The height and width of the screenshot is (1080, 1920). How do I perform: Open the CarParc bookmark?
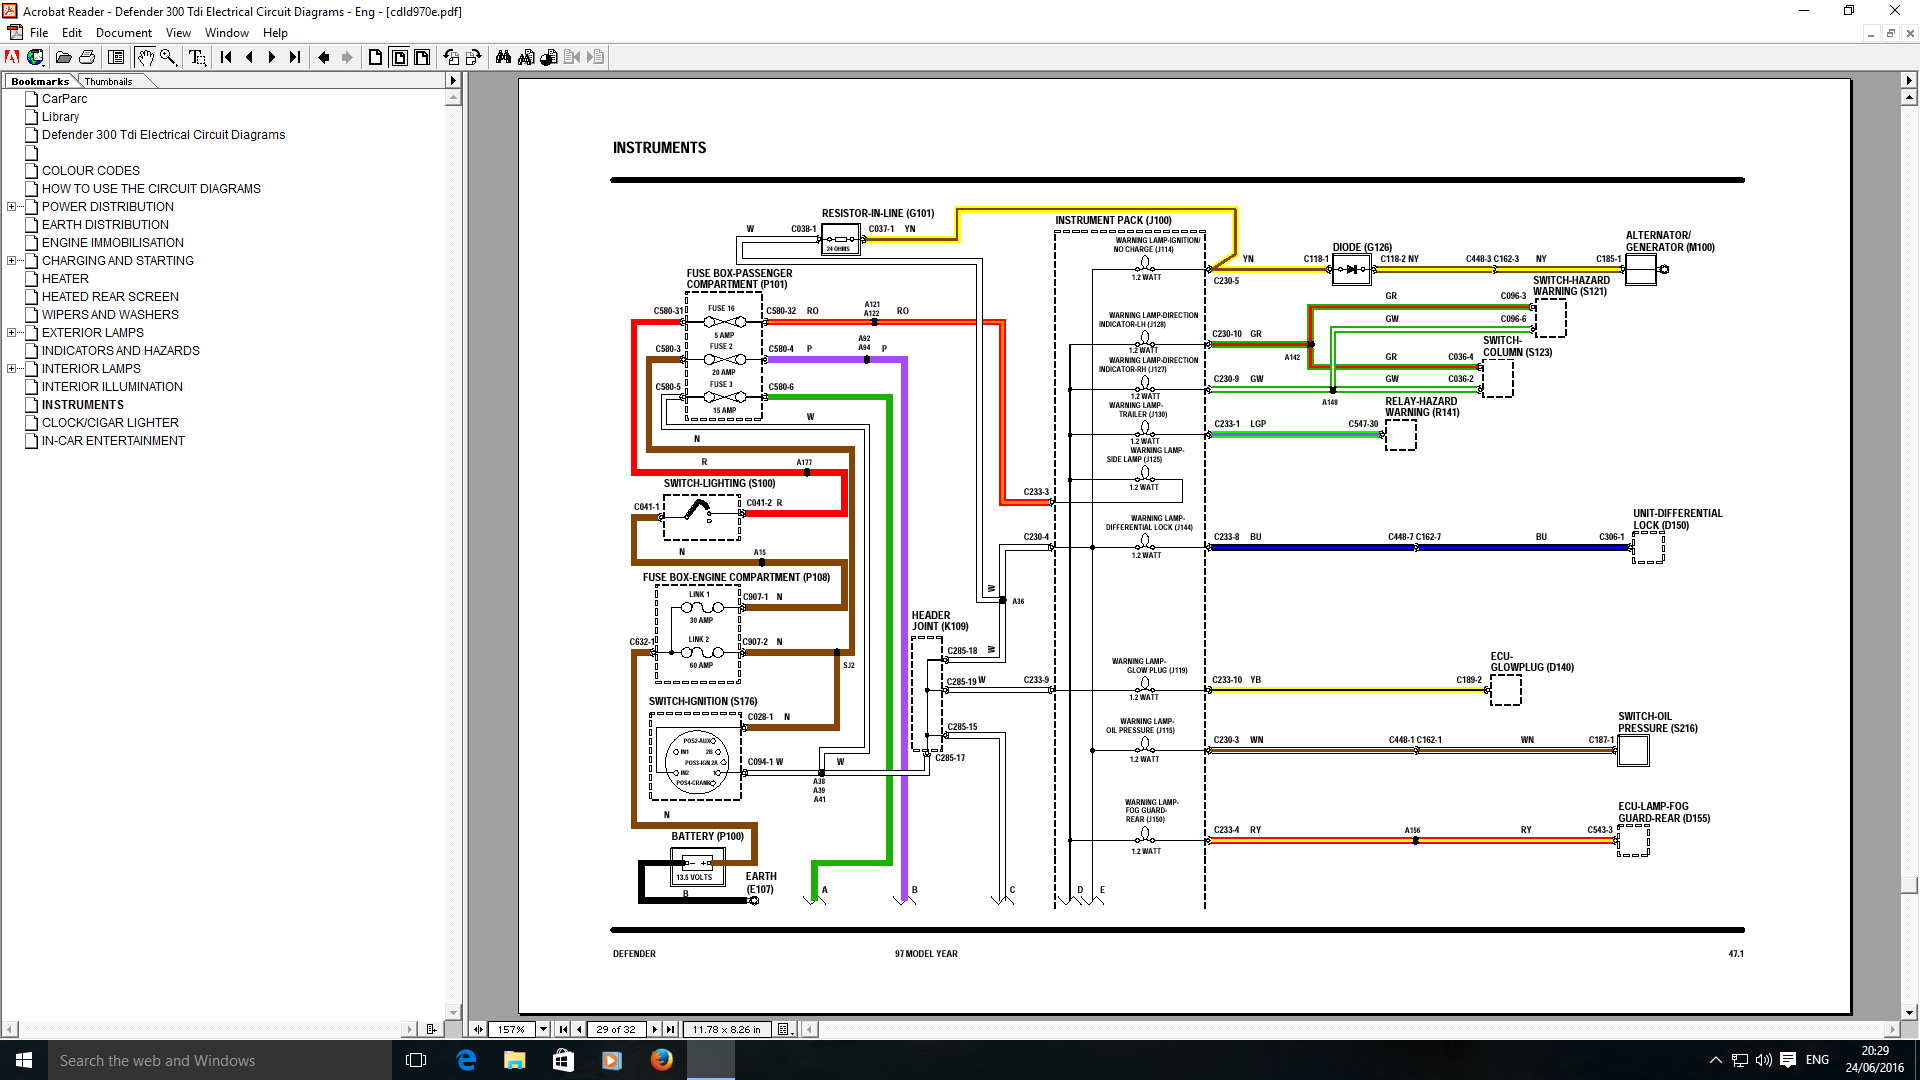pyautogui.click(x=64, y=99)
